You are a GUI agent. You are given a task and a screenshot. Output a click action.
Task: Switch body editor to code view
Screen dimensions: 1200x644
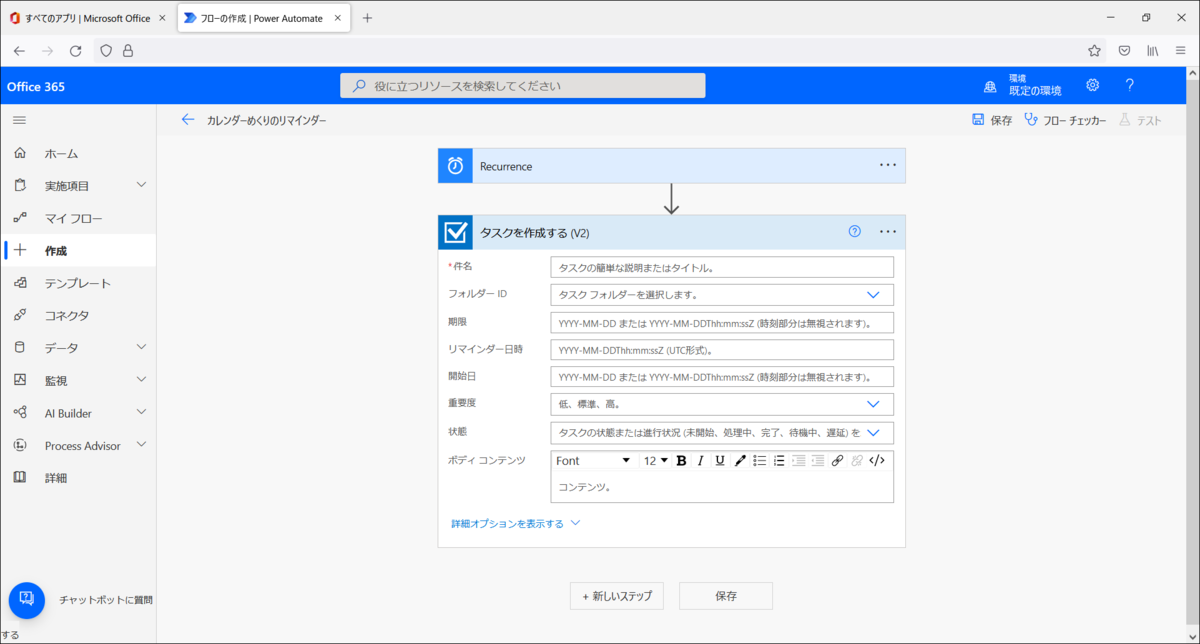tap(877, 461)
